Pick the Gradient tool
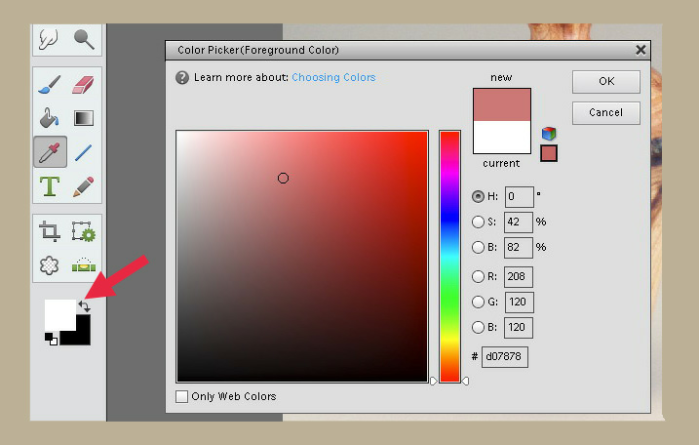This screenshot has height=445, width=700. tap(83, 118)
